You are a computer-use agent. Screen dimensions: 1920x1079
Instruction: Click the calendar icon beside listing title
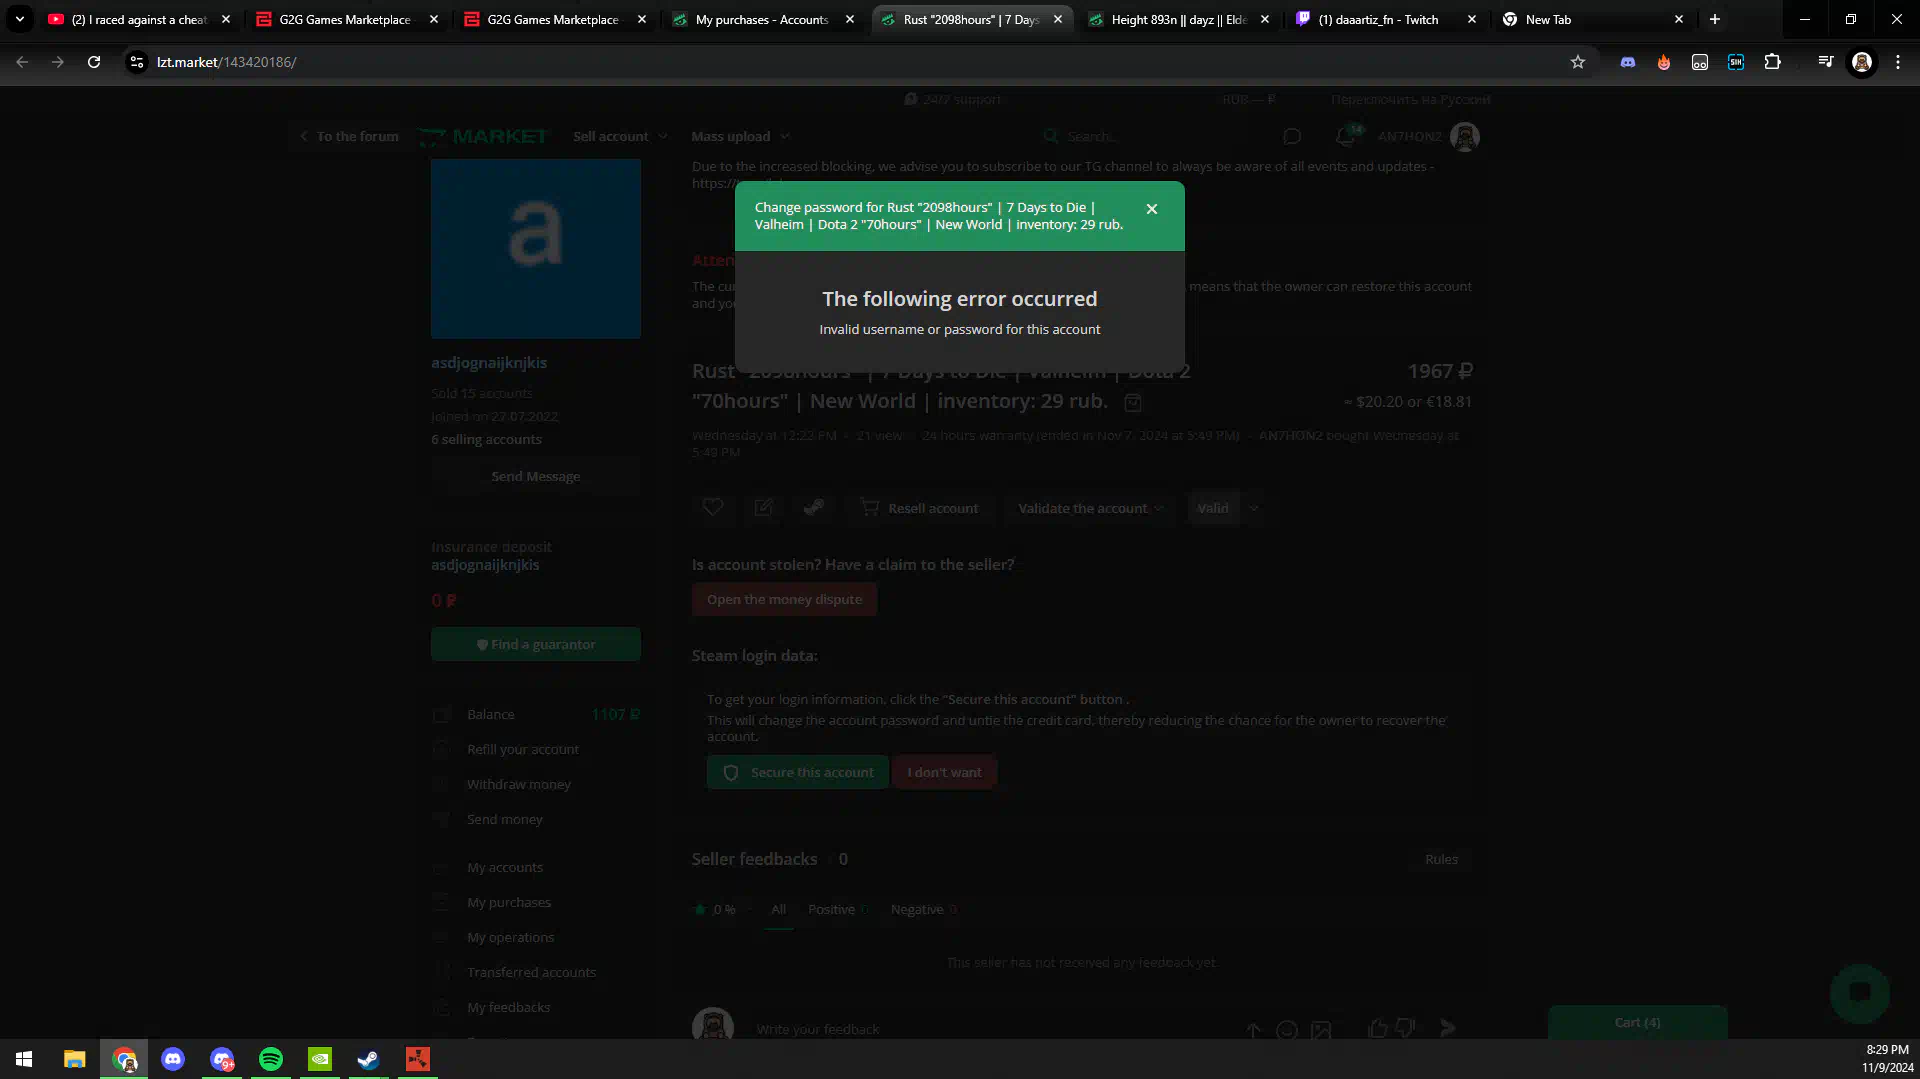click(x=1133, y=402)
